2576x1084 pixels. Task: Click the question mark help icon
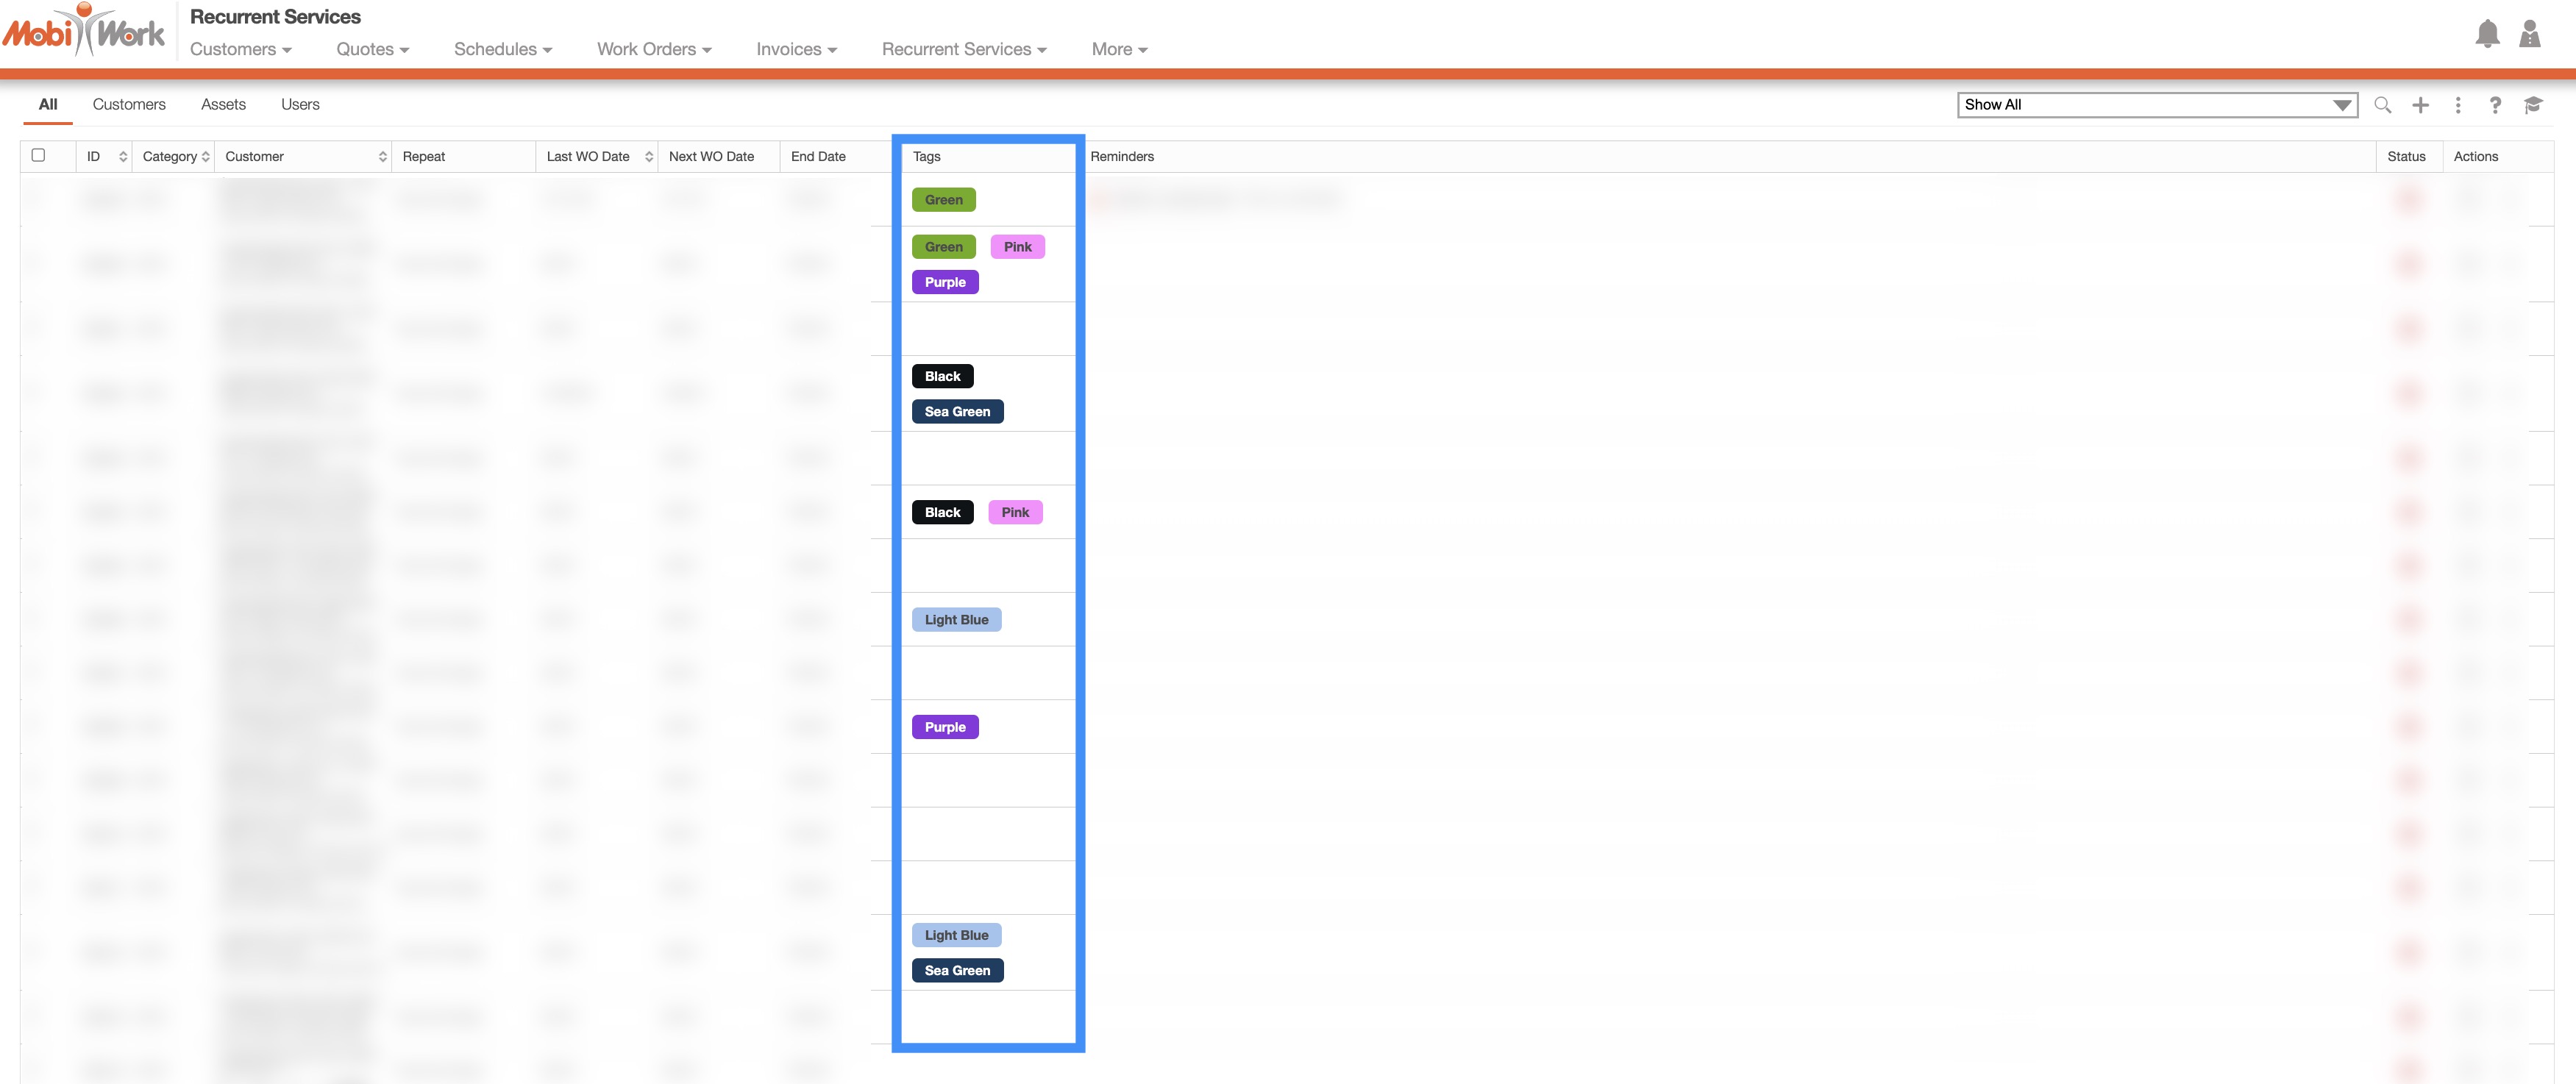2495,105
